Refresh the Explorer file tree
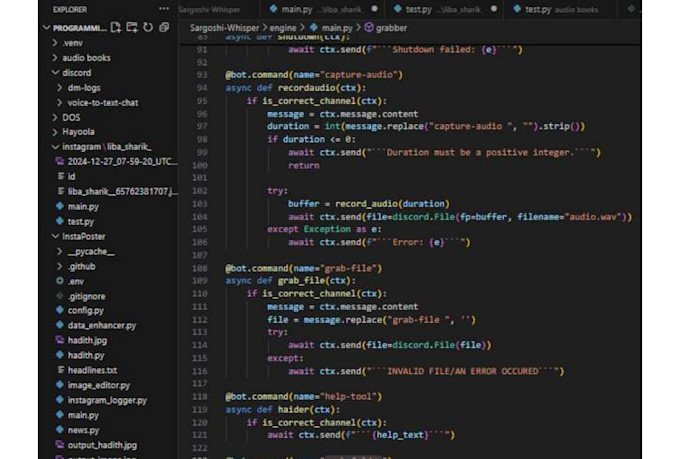 (148, 28)
